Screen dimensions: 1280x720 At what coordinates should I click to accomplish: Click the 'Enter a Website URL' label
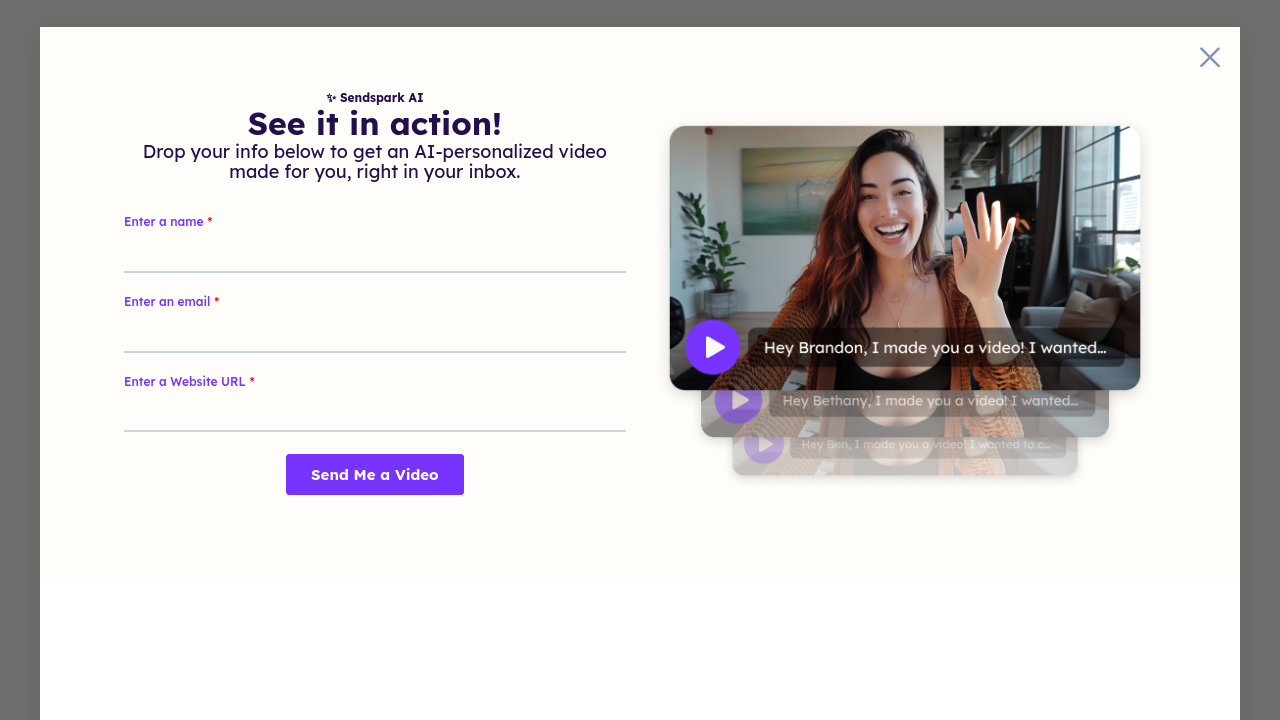184,382
